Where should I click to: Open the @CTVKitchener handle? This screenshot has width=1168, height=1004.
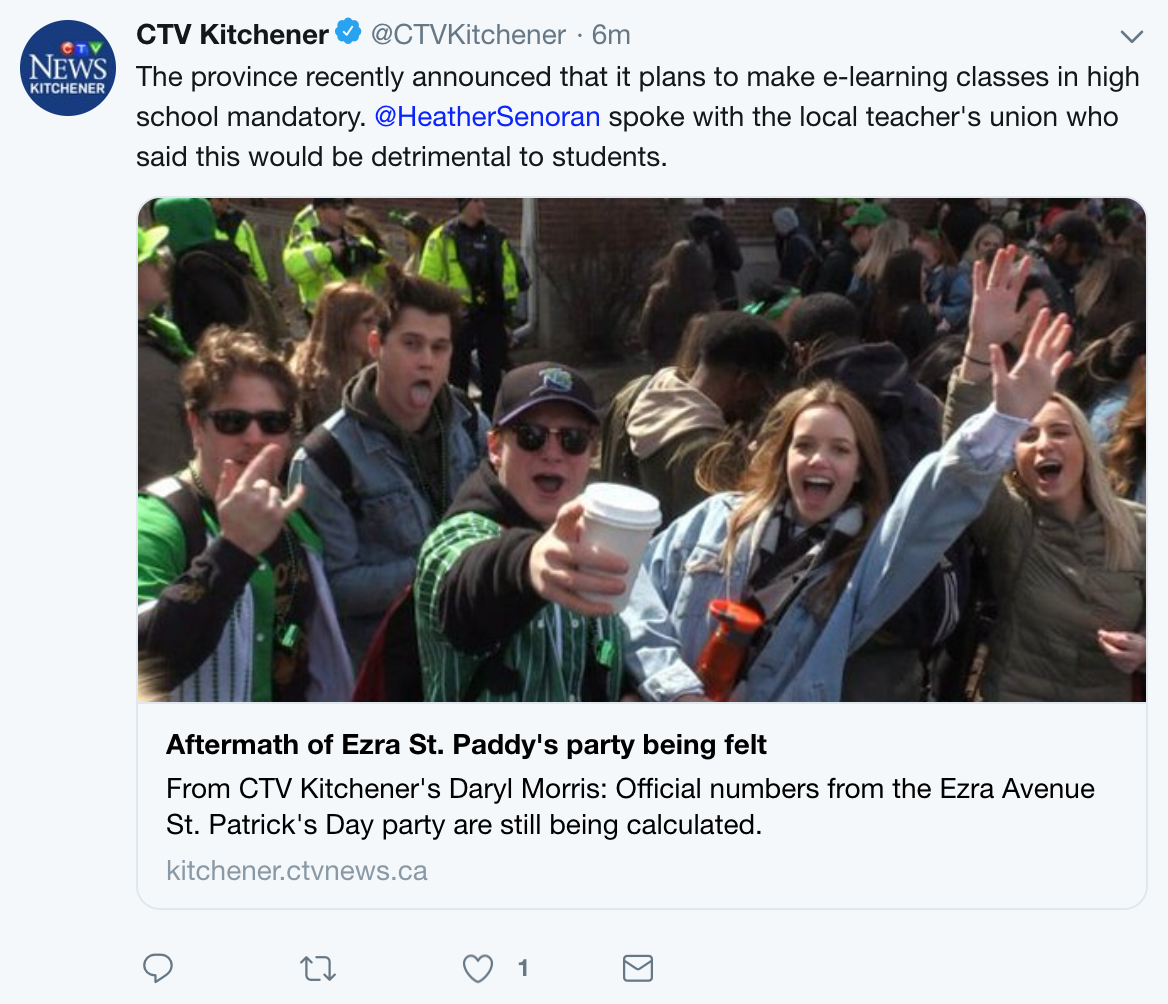468,35
